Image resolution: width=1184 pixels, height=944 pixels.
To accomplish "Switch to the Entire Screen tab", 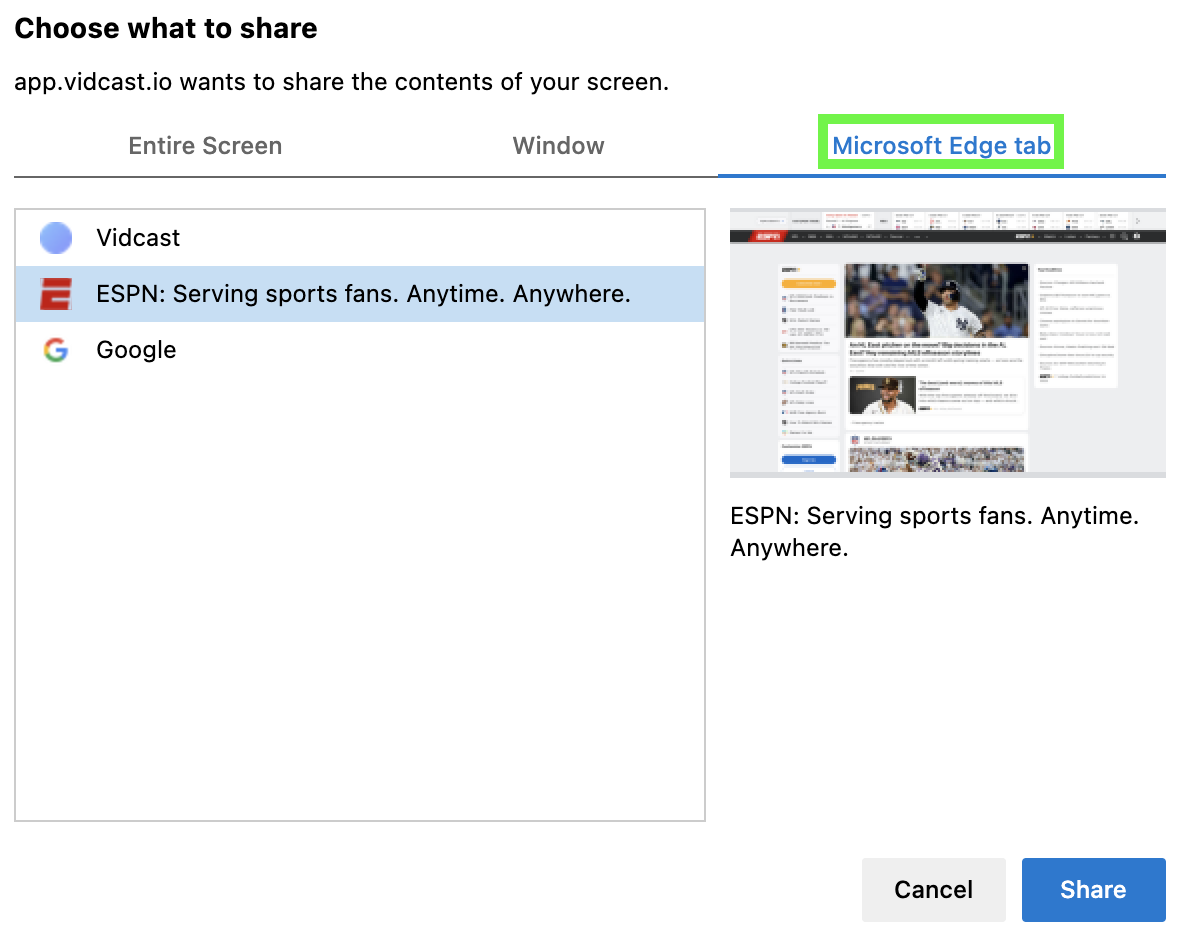I will pos(205,146).
